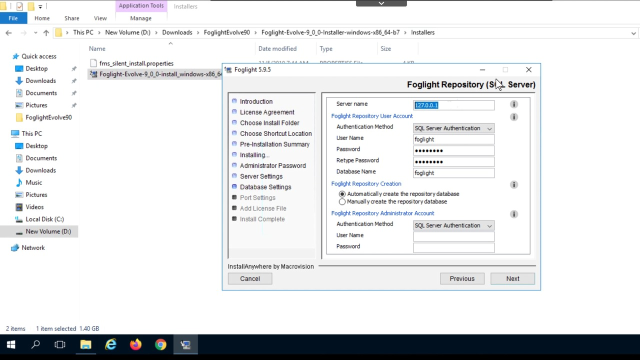This screenshot has height=360, width=640.
Task: Select fms_silent_install.properties file
Action: tap(136, 63)
